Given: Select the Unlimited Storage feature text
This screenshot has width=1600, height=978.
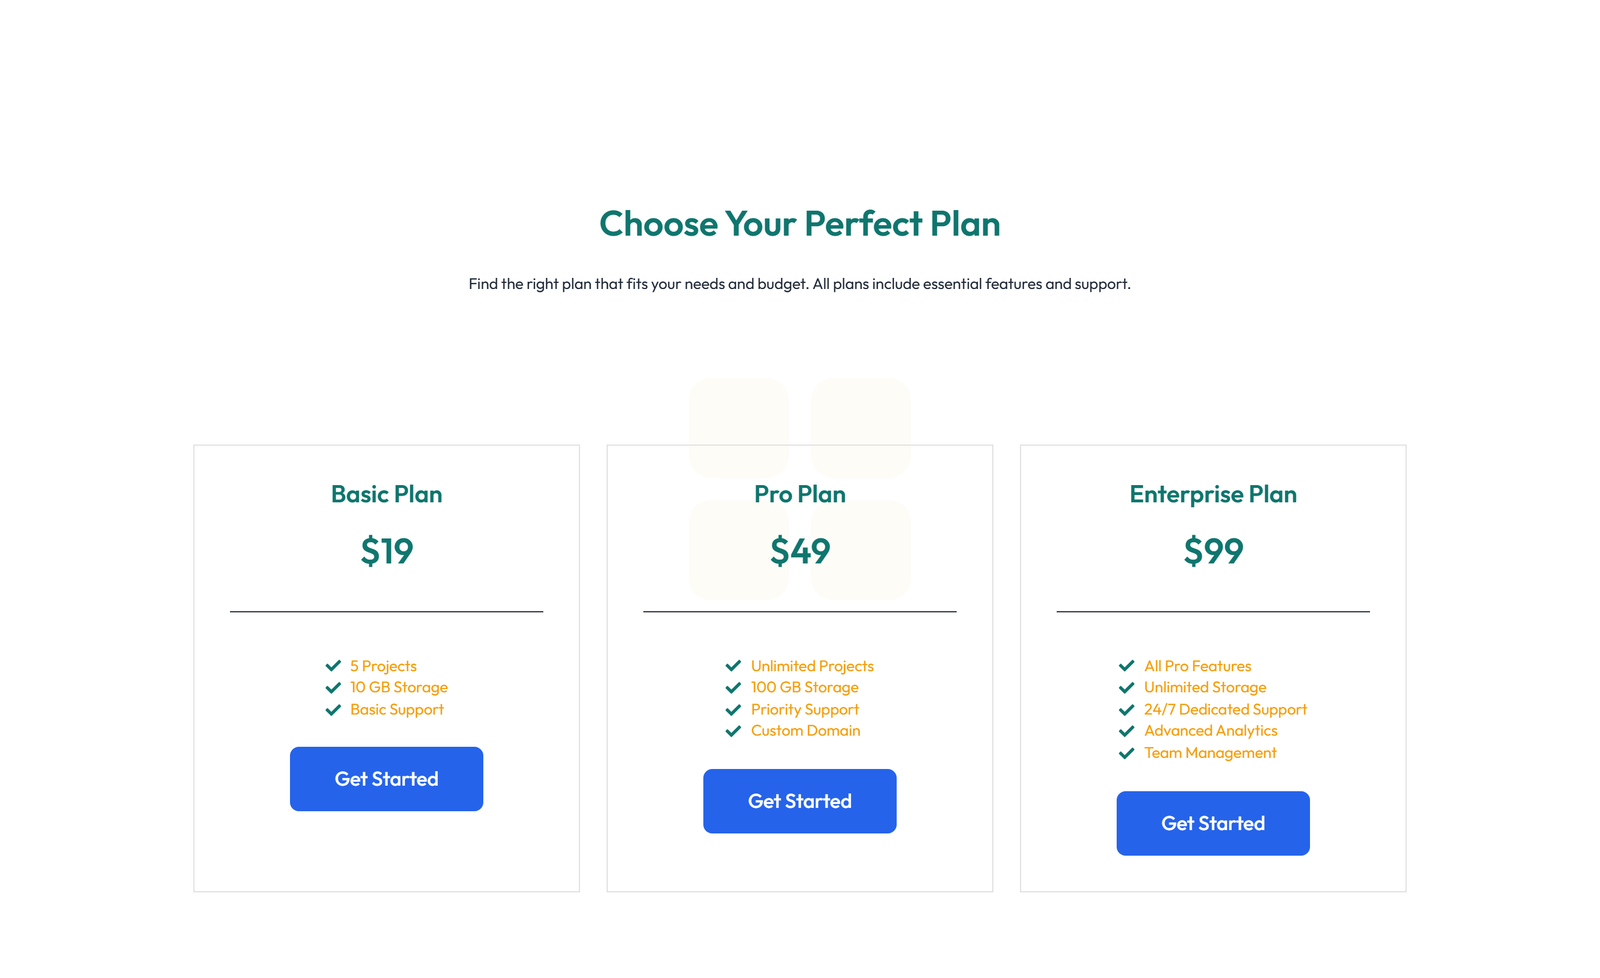Looking at the screenshot, I should [x=1204, y=687].
